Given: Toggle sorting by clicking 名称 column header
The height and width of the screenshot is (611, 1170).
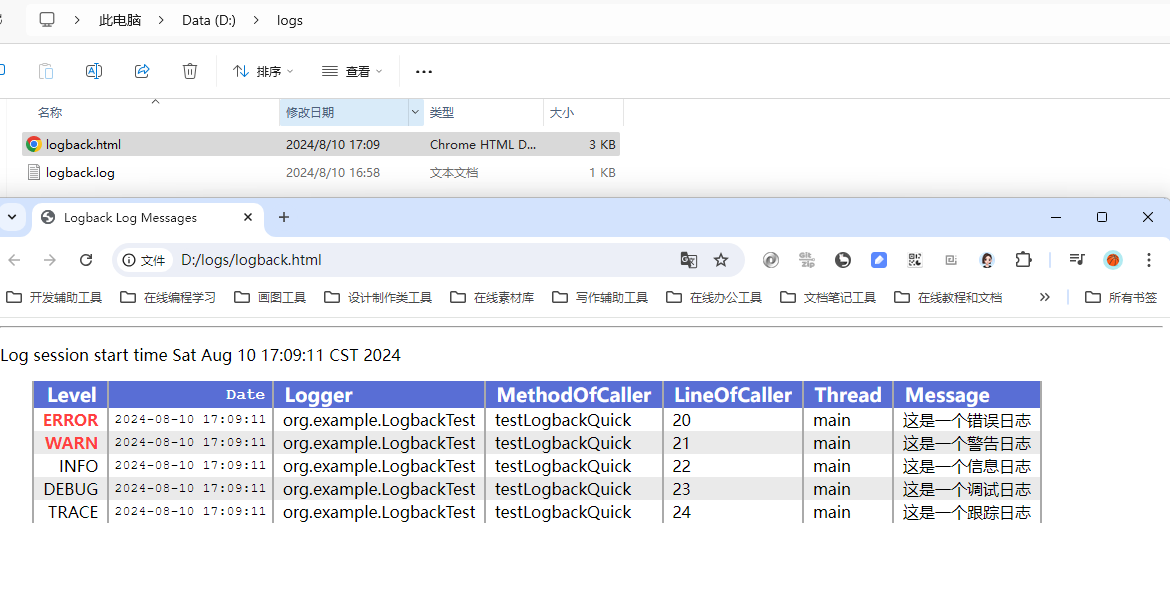Looking at the screenshot, I should coord(49,112).
